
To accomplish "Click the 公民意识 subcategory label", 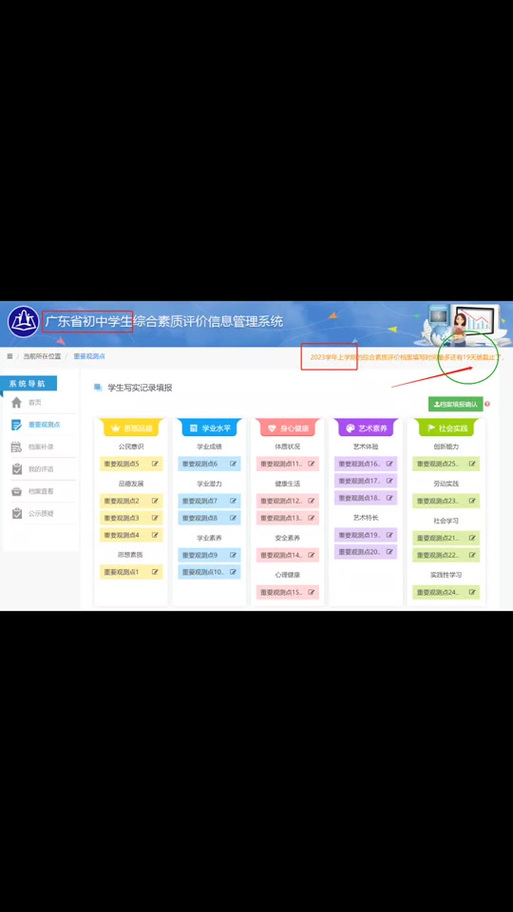I will [131, 447].
